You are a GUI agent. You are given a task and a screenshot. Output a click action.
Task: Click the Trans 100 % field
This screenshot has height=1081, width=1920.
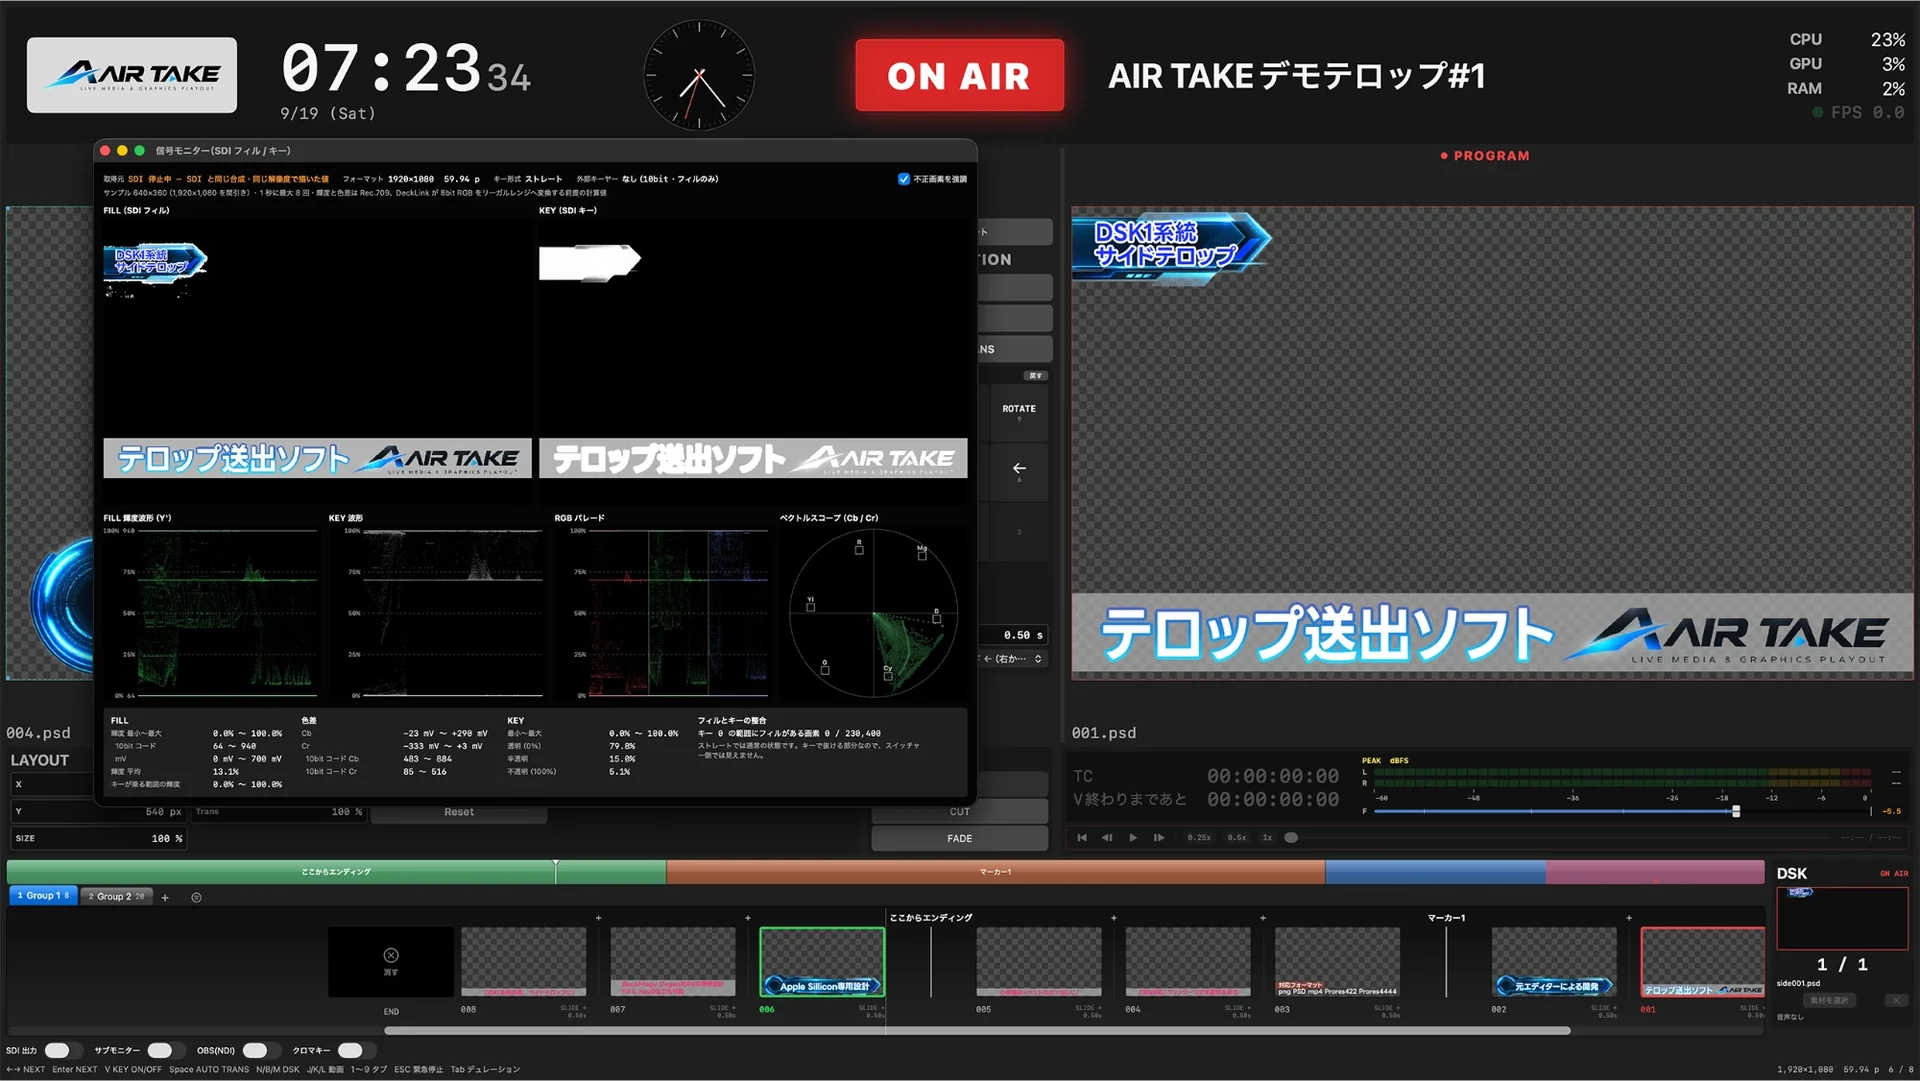pos(278,812)
